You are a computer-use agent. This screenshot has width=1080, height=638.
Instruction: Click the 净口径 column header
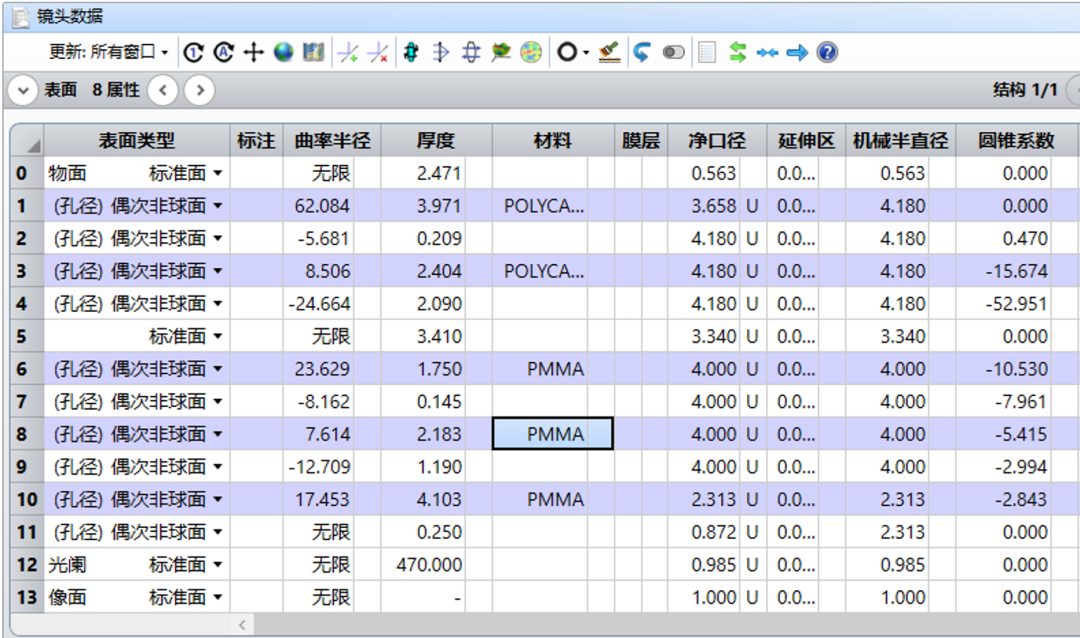(x=717, y=141)
